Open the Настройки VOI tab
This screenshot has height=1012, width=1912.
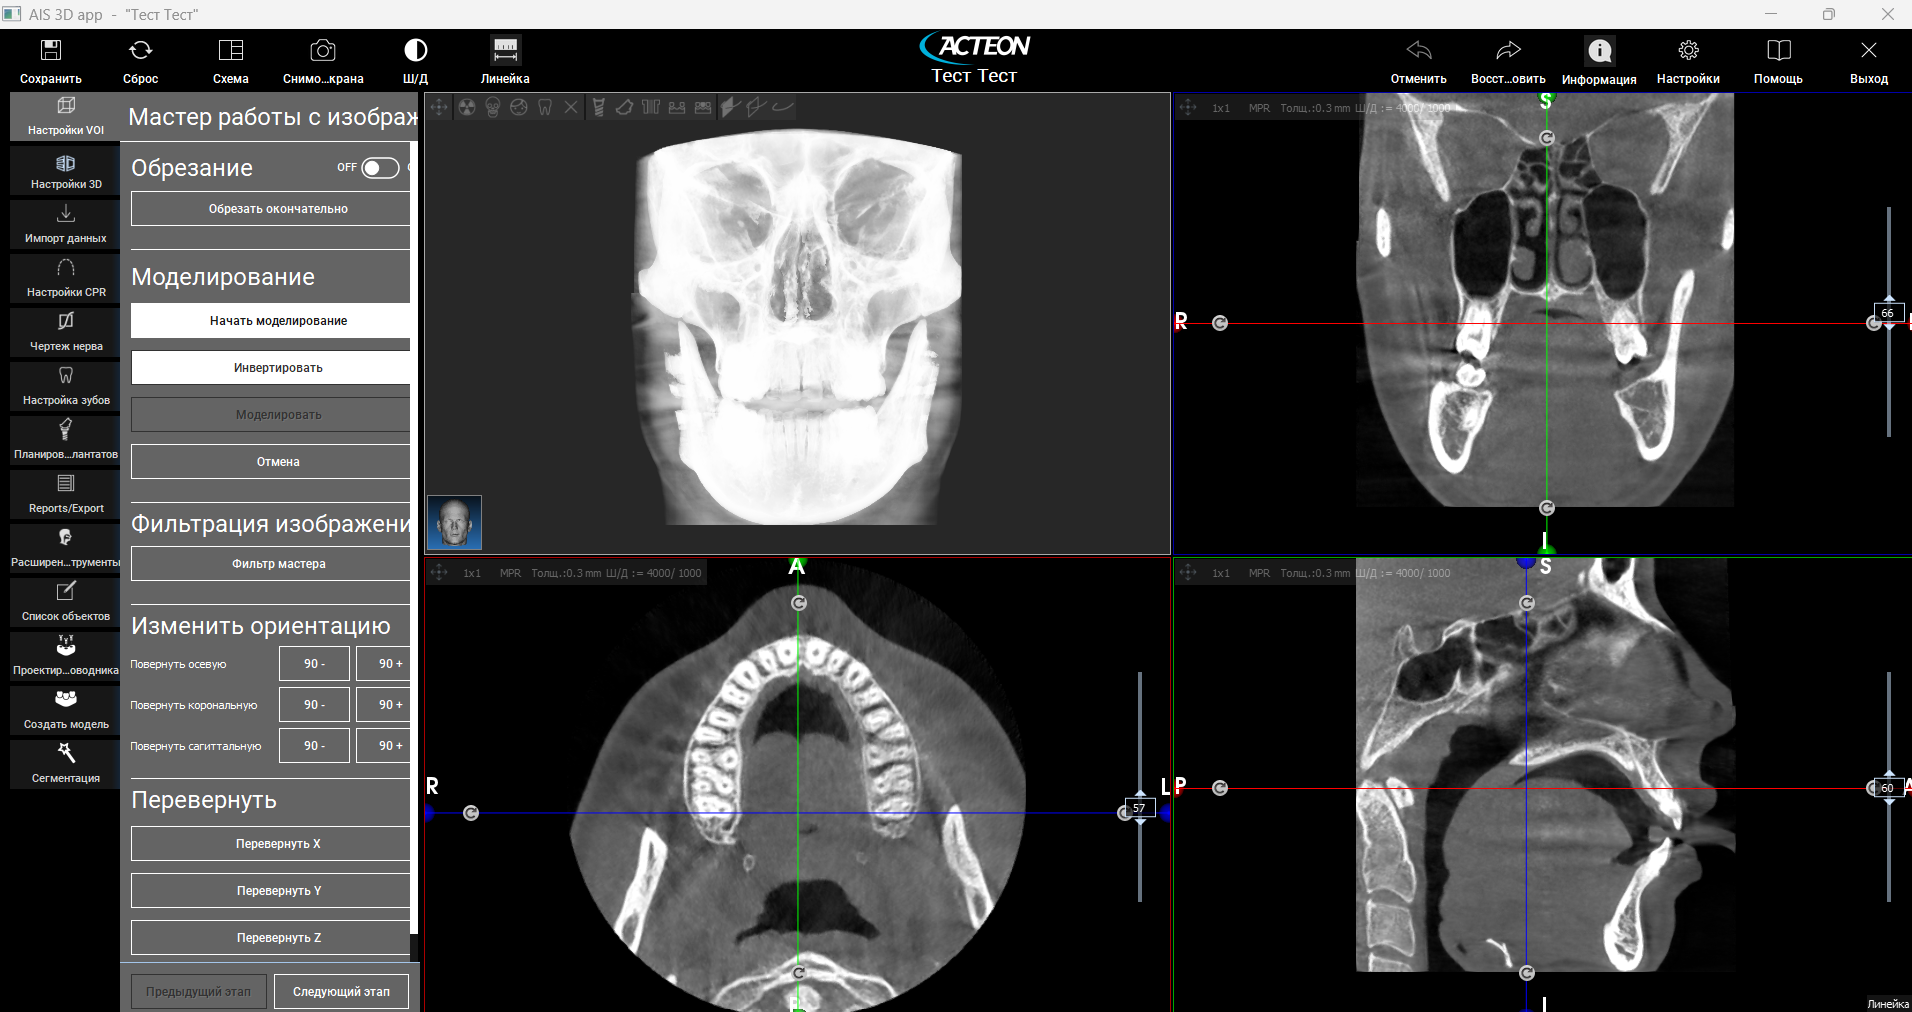(x=66, y=116)
